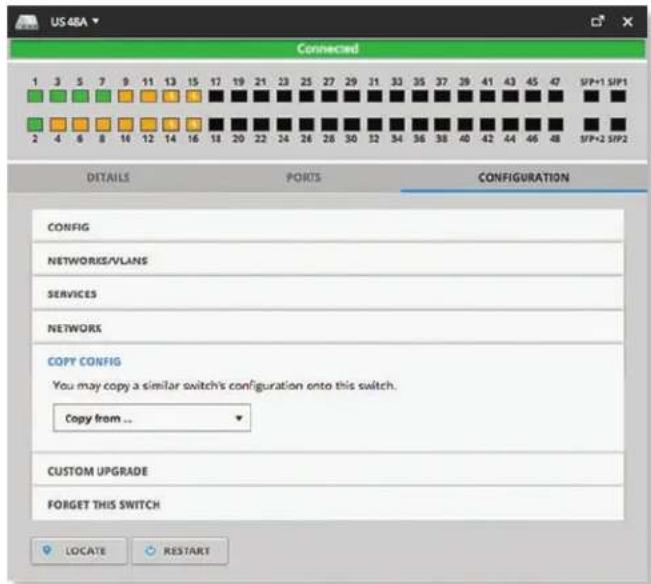Select the SFP1 port

[x=618, y=96]
